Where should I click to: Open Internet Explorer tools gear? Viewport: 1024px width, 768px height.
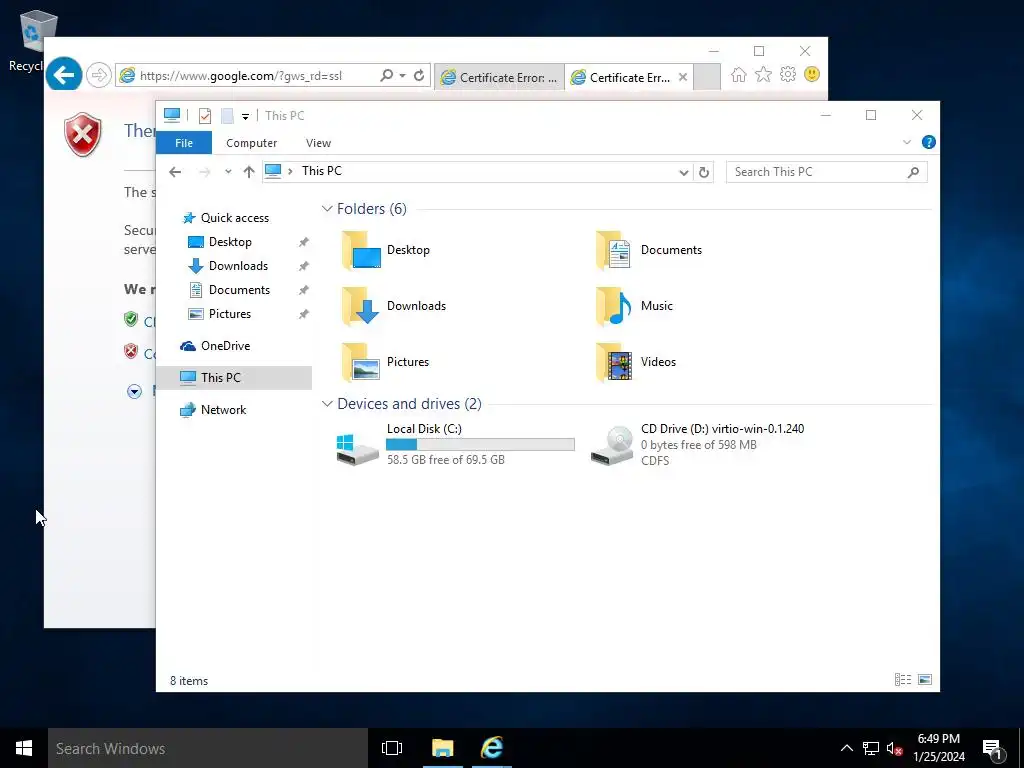click(788, 74)
